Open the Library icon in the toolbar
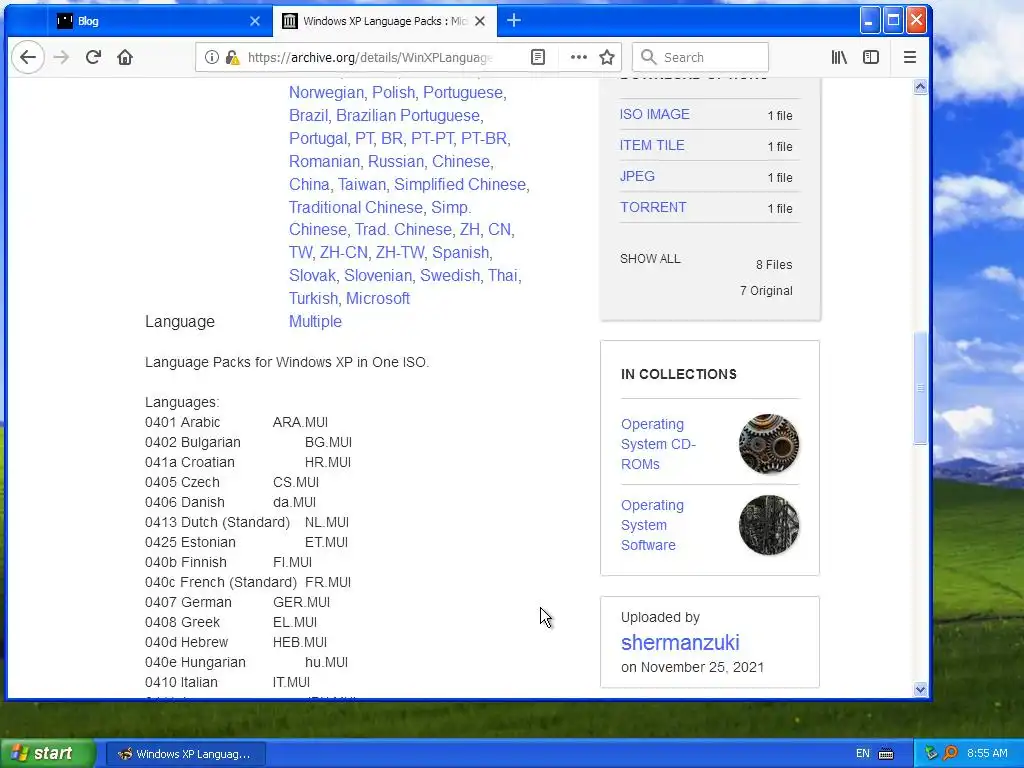The image size is (1024, 768). [x=839, y=57]
